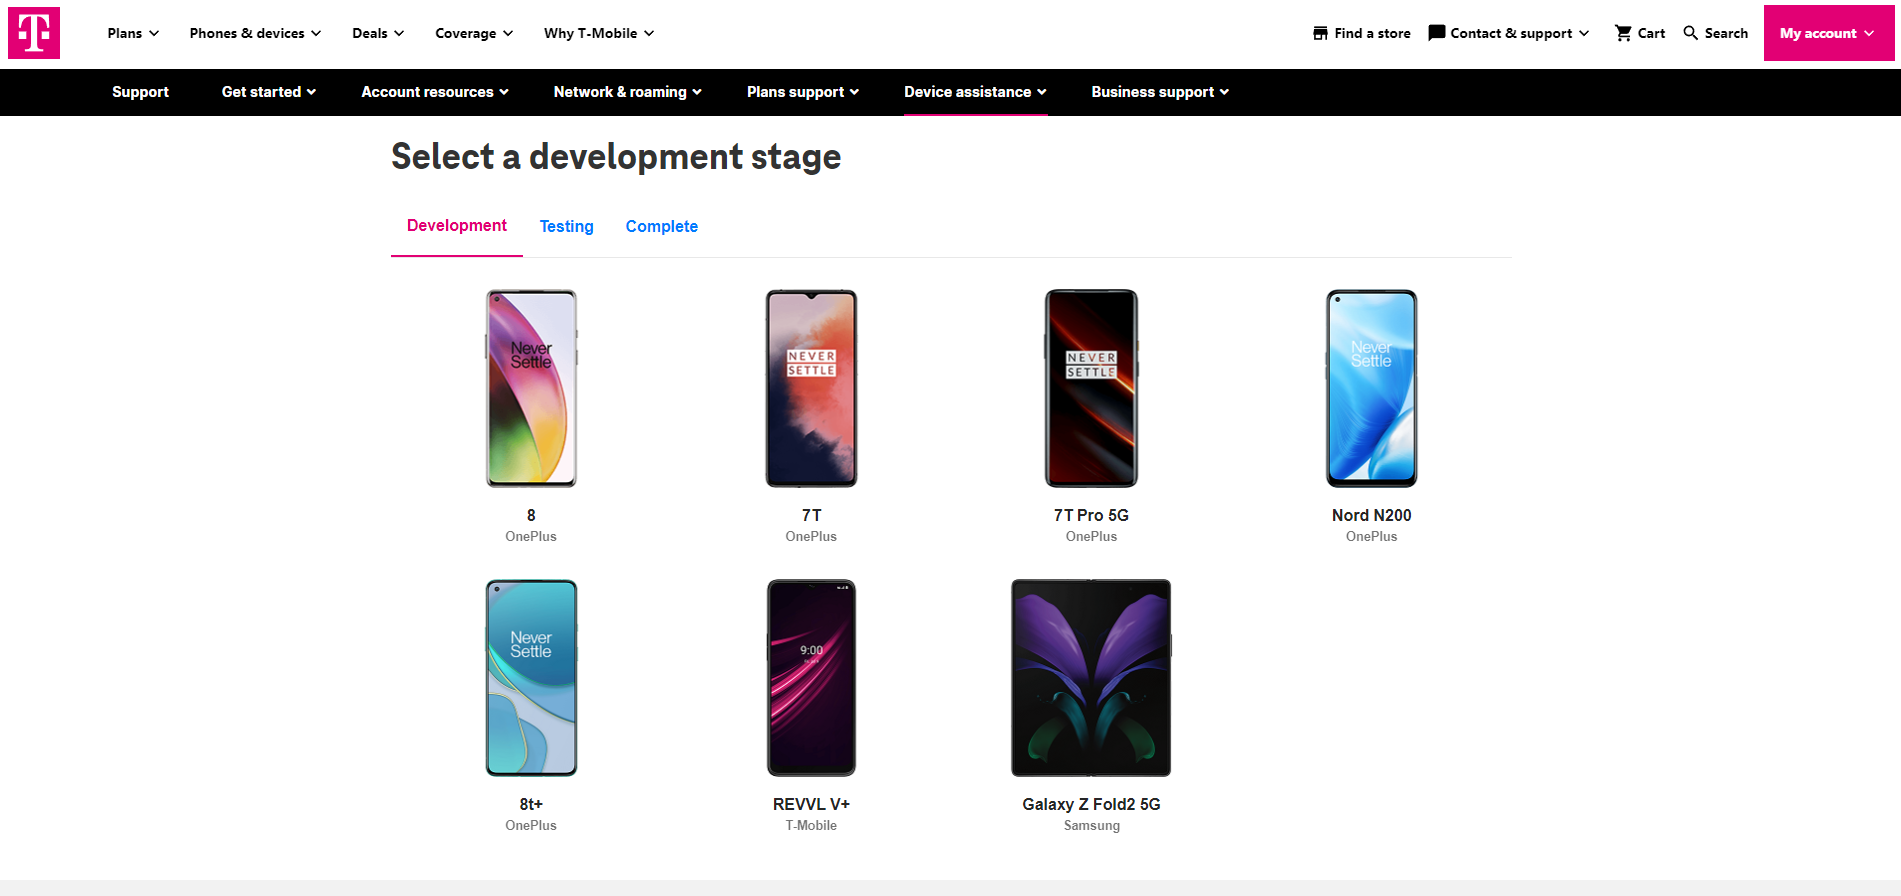Click the Find a store text
Screen dimensions: 1901x896
tap(1372, 33)
